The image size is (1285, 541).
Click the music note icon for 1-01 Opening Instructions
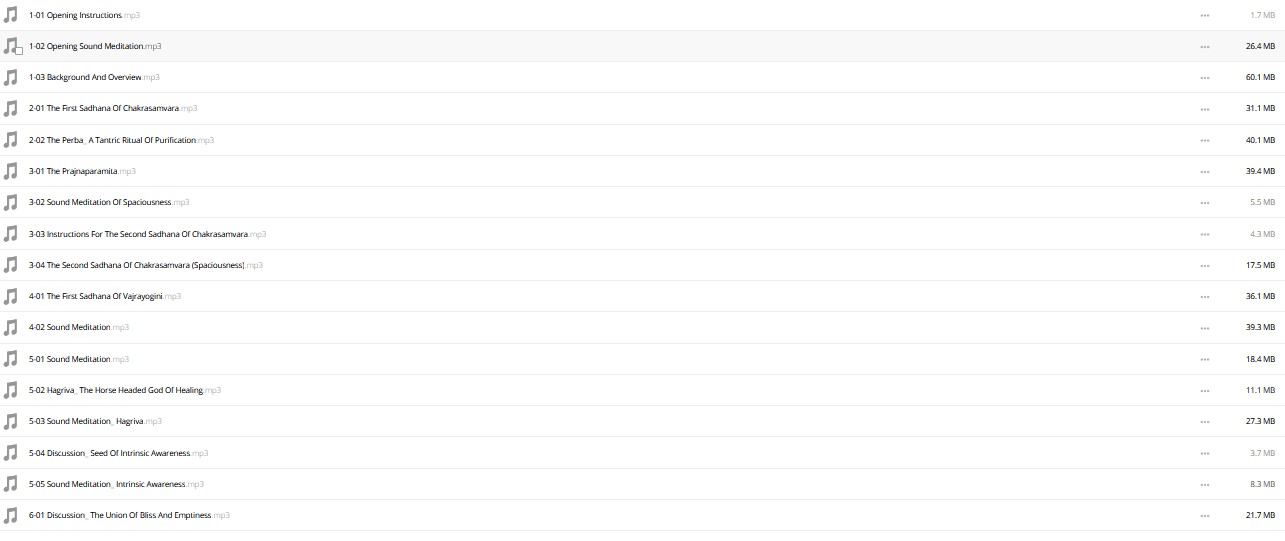point(11,15)
